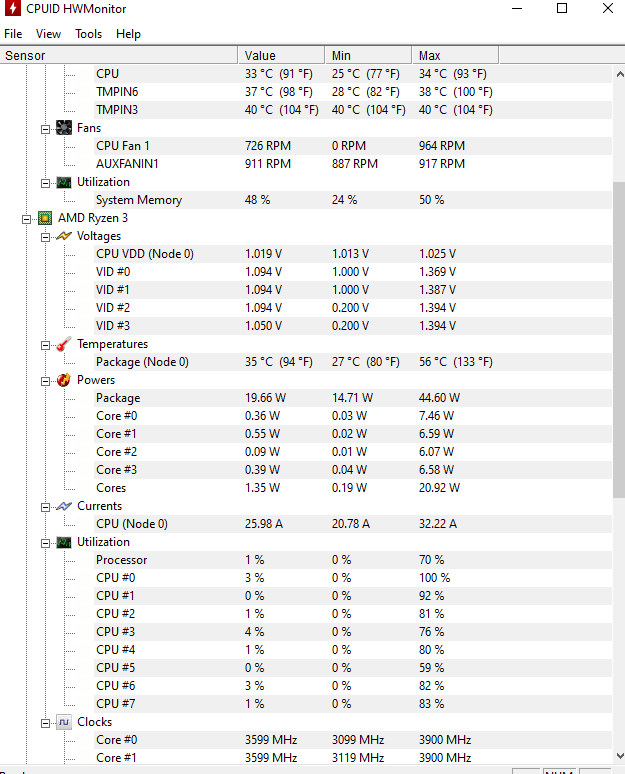Click the fan icon beside Fans
Image resolution: width=625 pixels, height=774 pixels.
click(64, 128)
